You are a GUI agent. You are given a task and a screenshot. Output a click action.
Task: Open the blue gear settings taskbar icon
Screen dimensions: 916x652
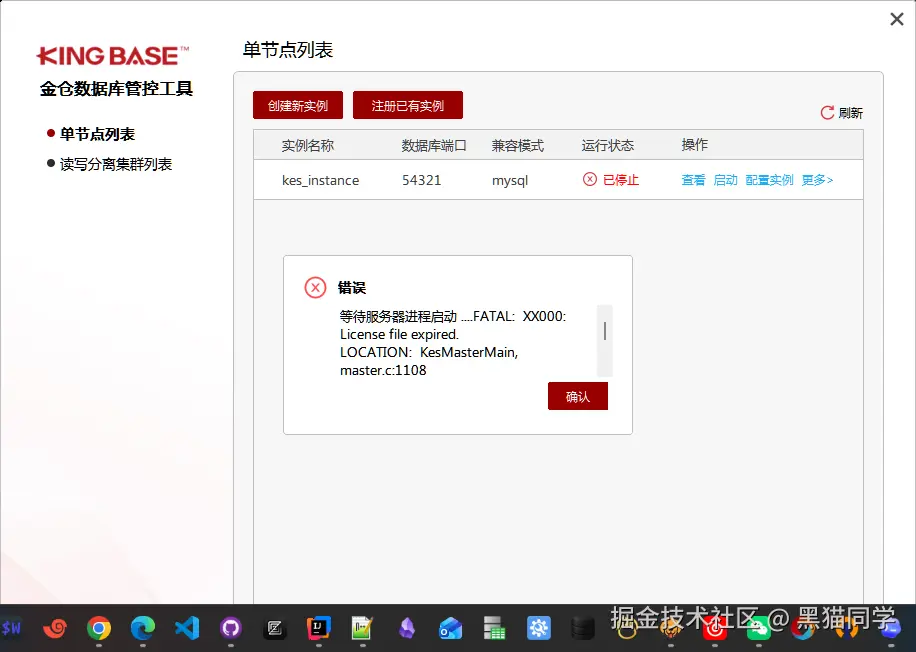tap(539, 629)
